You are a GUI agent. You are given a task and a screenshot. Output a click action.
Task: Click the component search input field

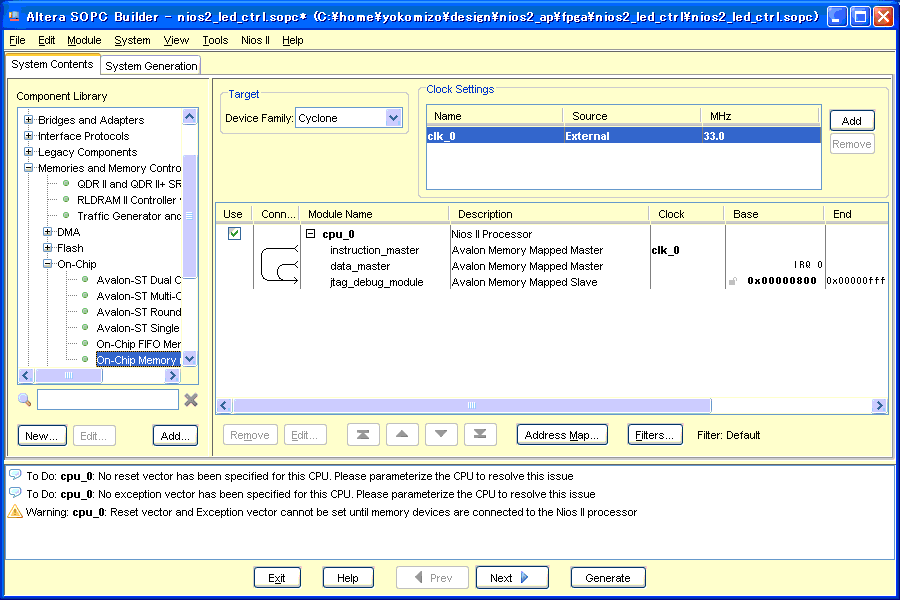pyautogui.click(x=108, y=400)
